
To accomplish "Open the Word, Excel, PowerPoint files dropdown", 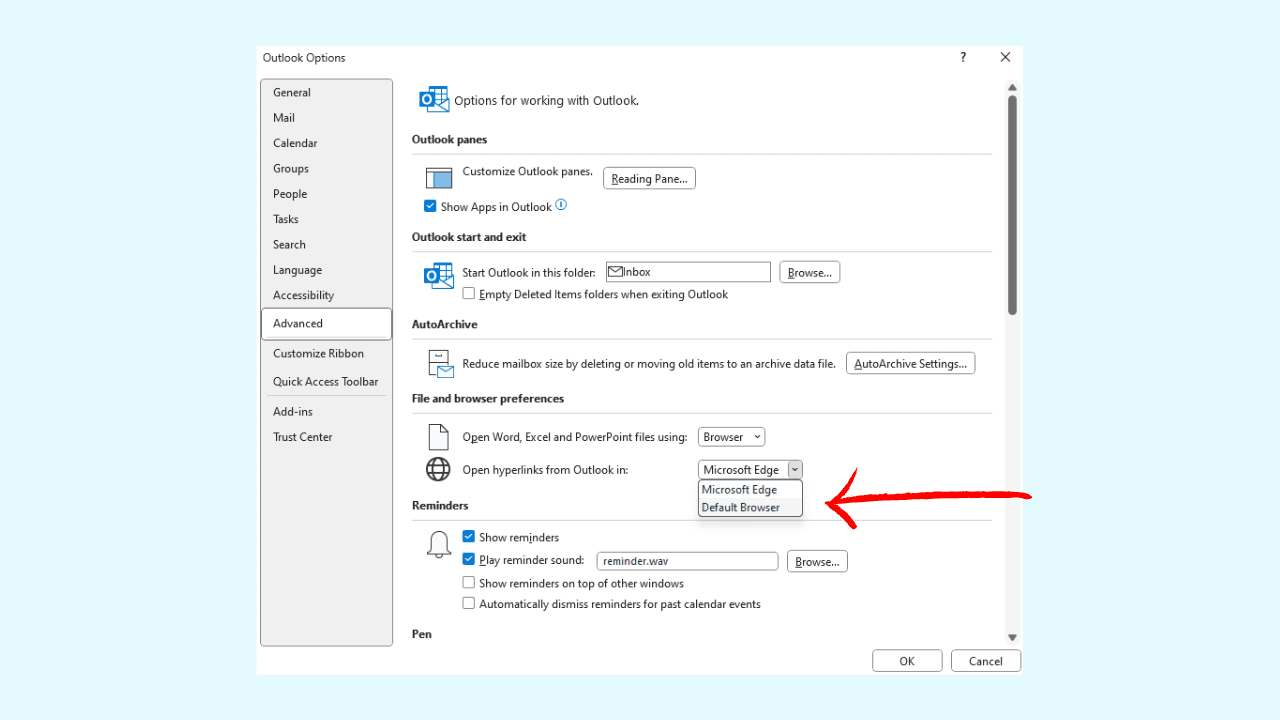I will 731,437.
